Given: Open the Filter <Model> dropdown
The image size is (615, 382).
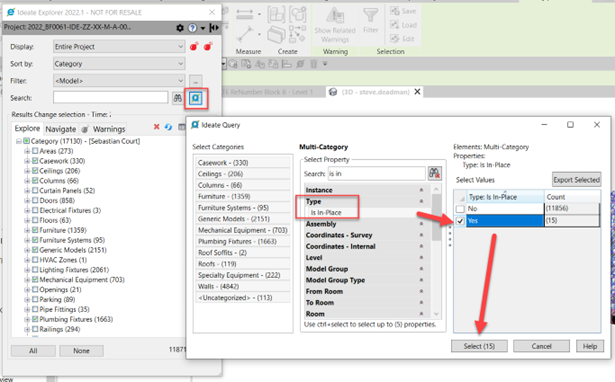Looking at the screenshot, I should point(119,81).
